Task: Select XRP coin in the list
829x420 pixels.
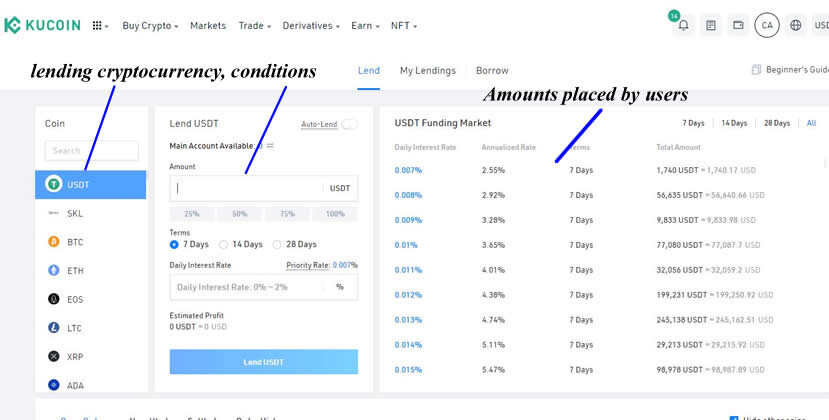Action: click(x=90, y=357)
